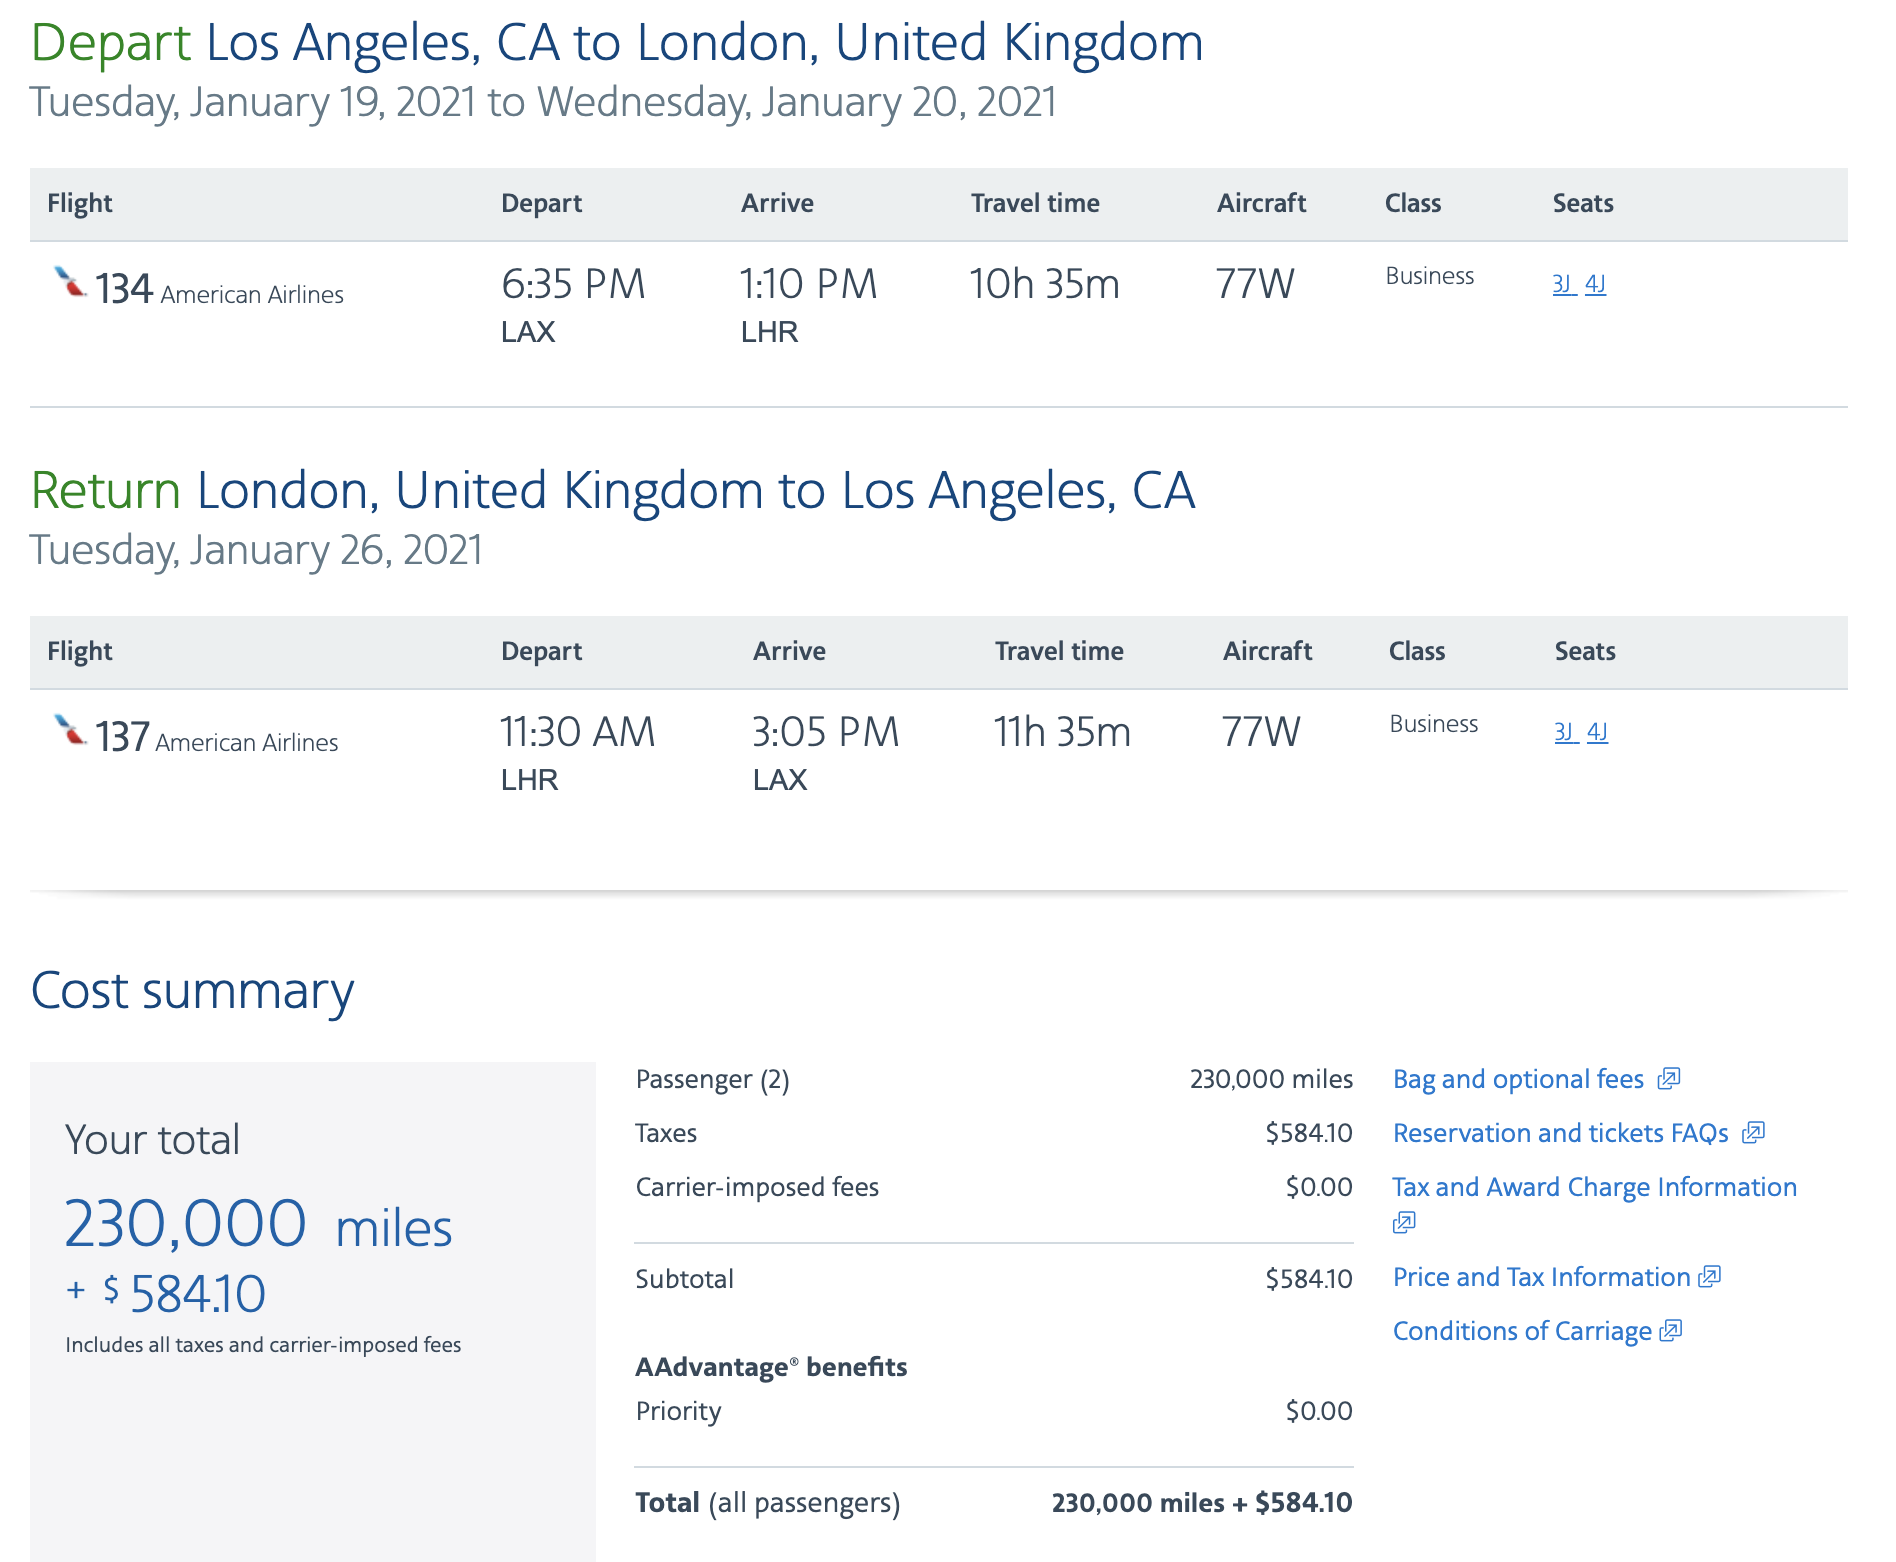The image size is (1896, 1562).
Task: Click external-link icon beside Bag and optional fees
Action: [x=1669, y=1079]
